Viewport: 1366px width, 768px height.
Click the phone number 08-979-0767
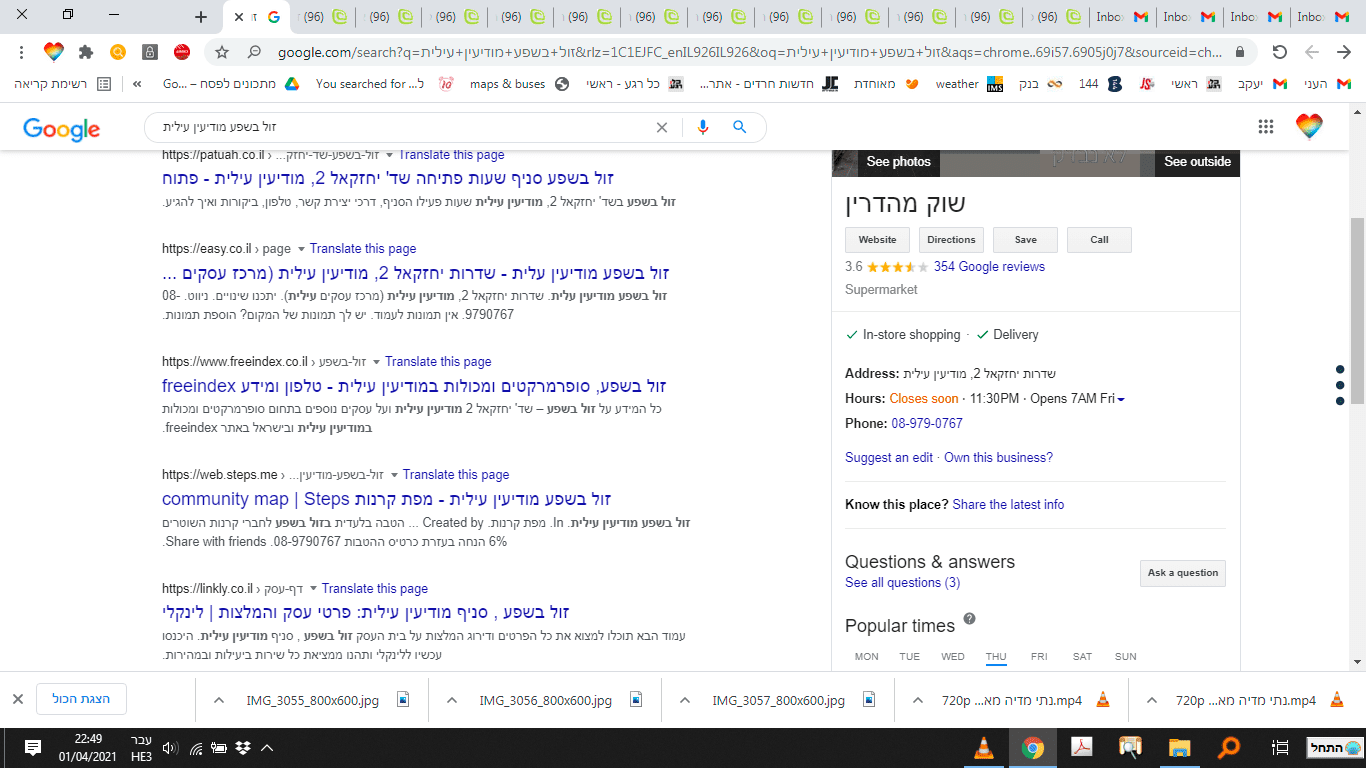[927, 424]
